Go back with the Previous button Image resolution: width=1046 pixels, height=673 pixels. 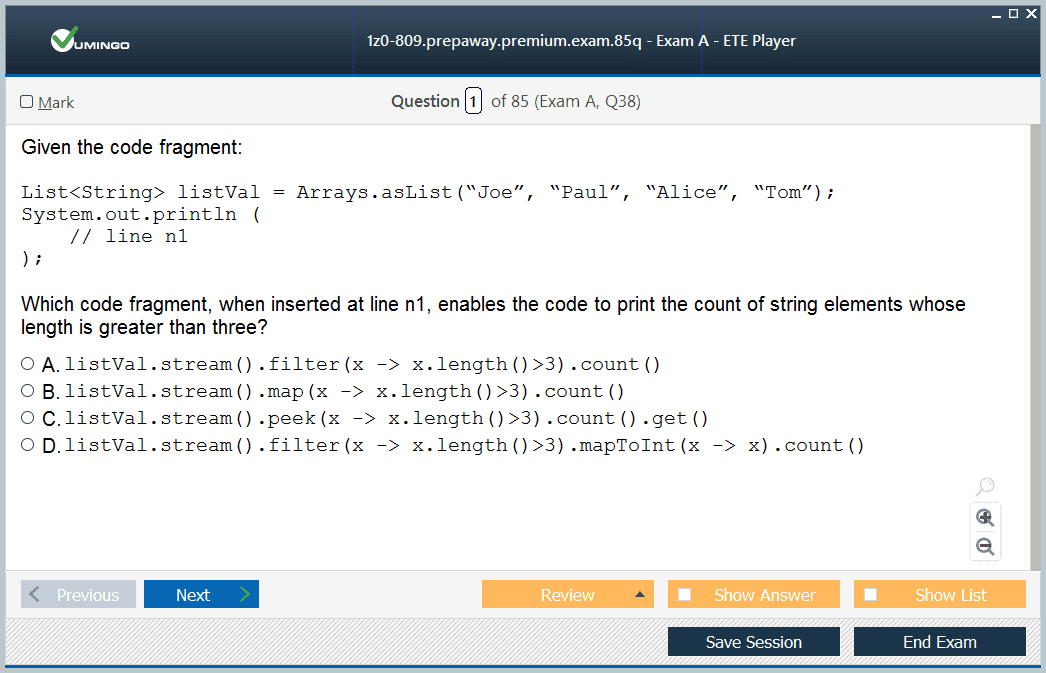78,595
